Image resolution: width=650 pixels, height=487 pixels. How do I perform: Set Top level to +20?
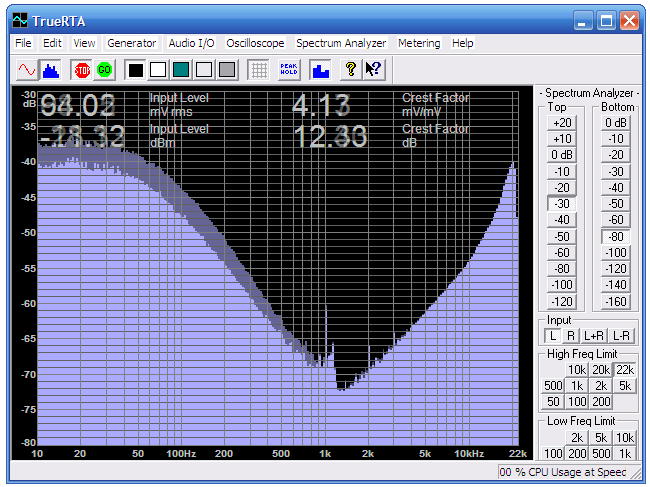(x=562, y=123)
